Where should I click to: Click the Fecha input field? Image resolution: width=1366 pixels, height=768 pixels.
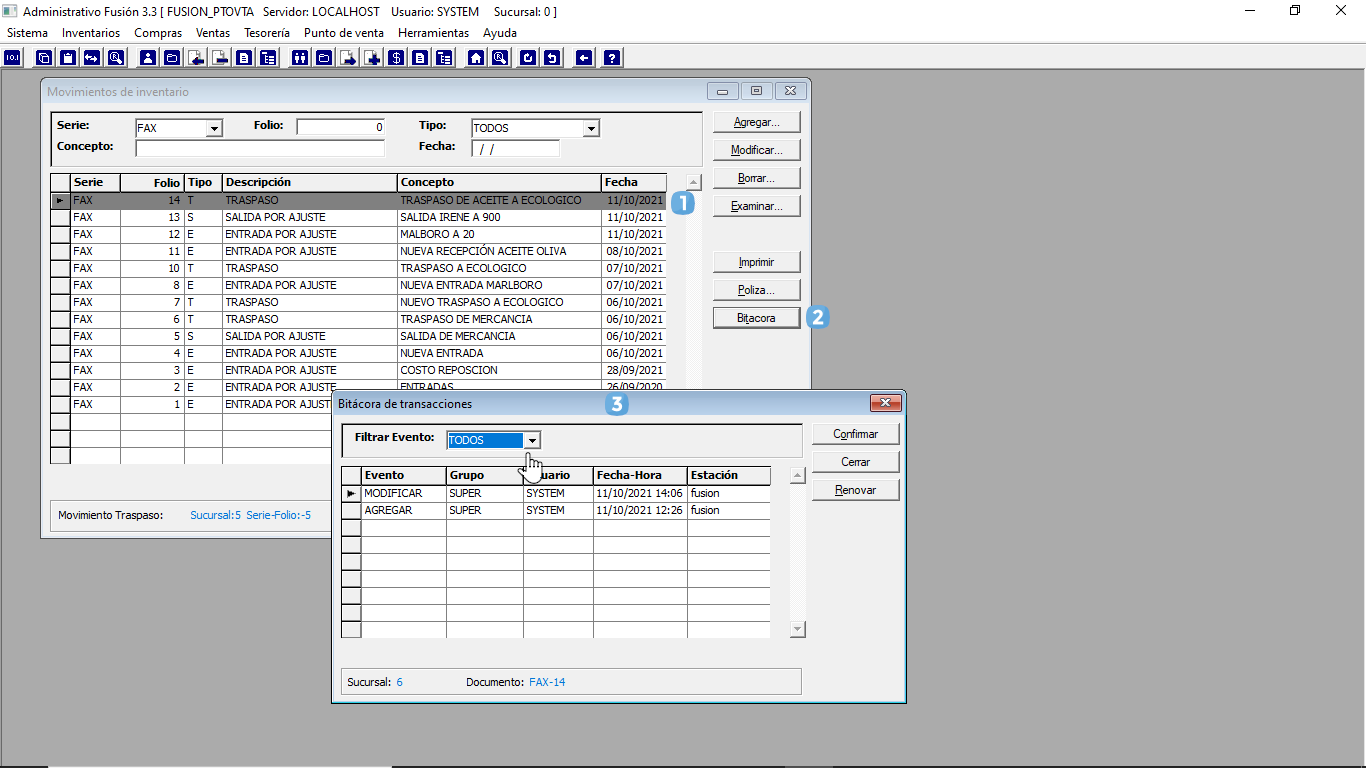[x=515, y=148]
